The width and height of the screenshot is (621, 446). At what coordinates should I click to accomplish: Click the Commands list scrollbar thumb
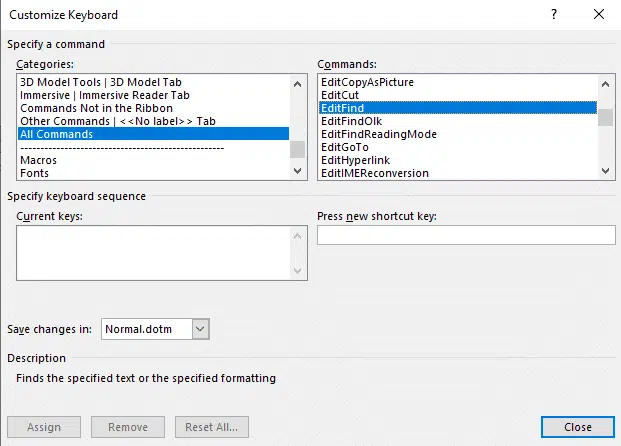point(605,117)
